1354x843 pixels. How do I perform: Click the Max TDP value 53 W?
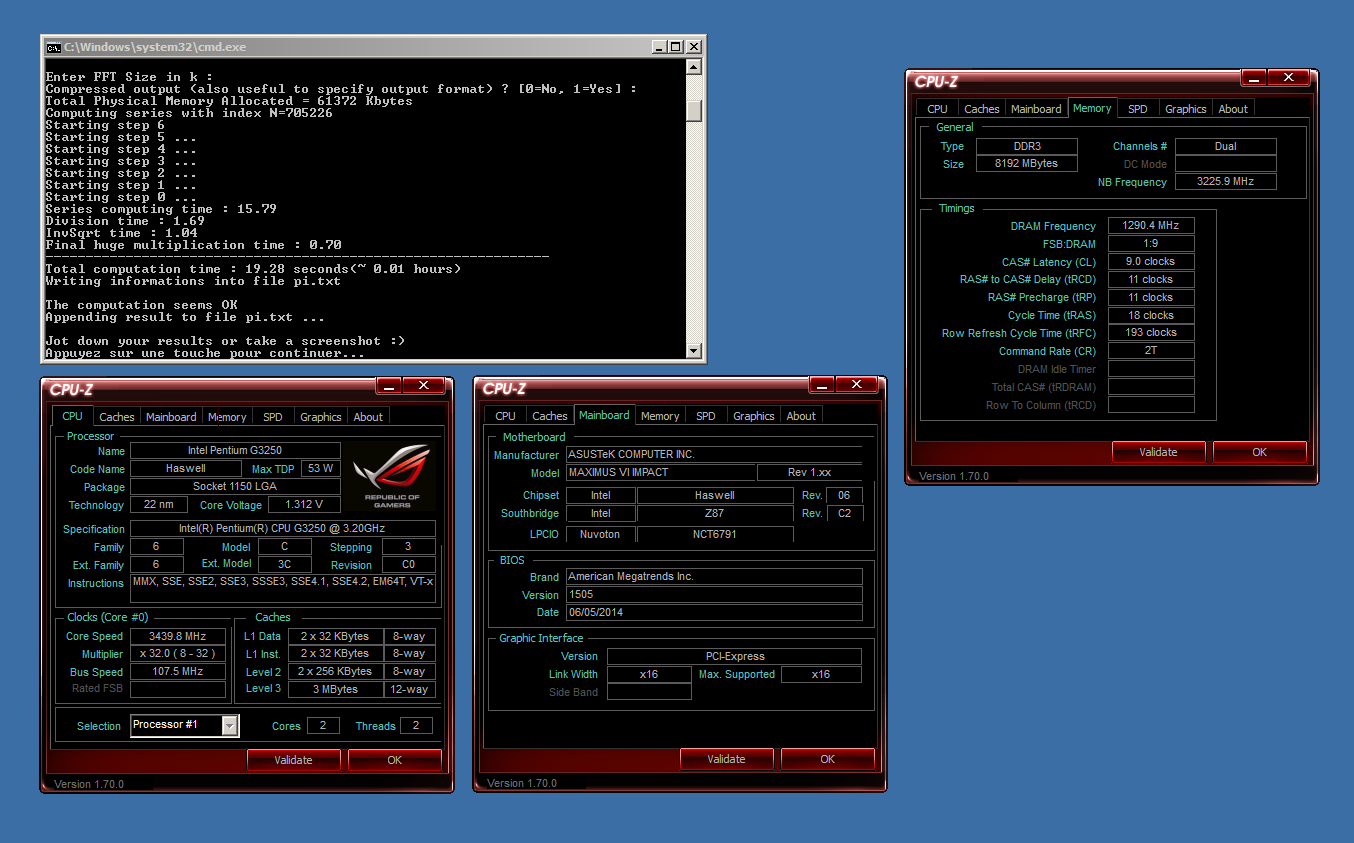pos(320,468)
